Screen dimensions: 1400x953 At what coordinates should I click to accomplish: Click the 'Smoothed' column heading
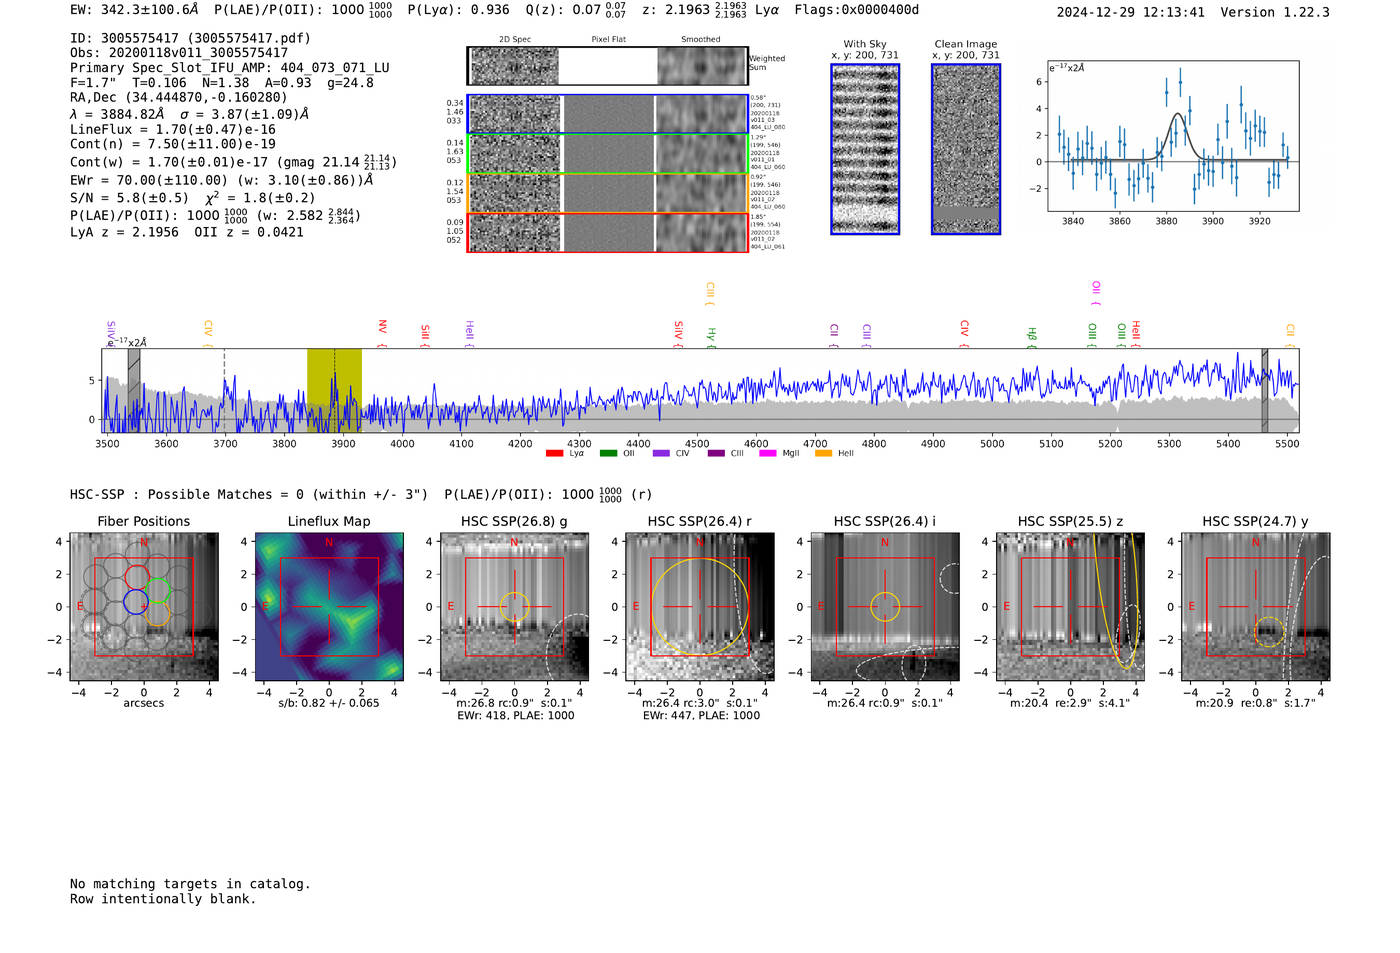[x=701, y=39]
